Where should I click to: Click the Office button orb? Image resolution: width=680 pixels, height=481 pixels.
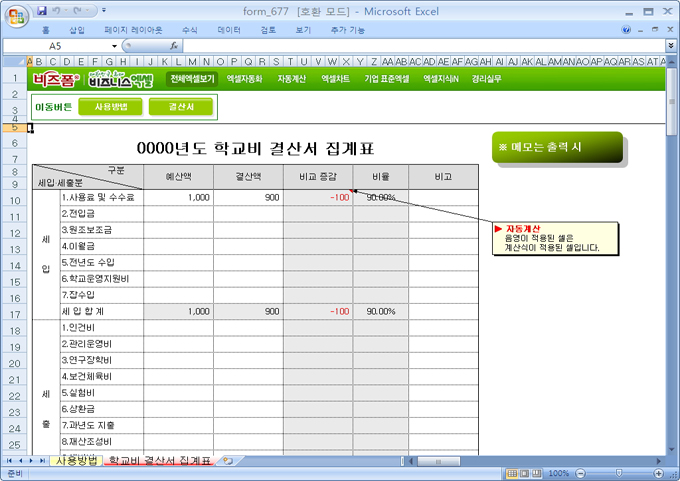(x=16, y=16)
